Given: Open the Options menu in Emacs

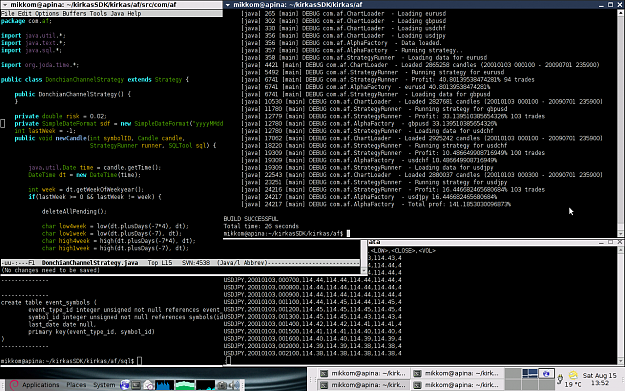Looking at the screenshot, I should (47, 14).
